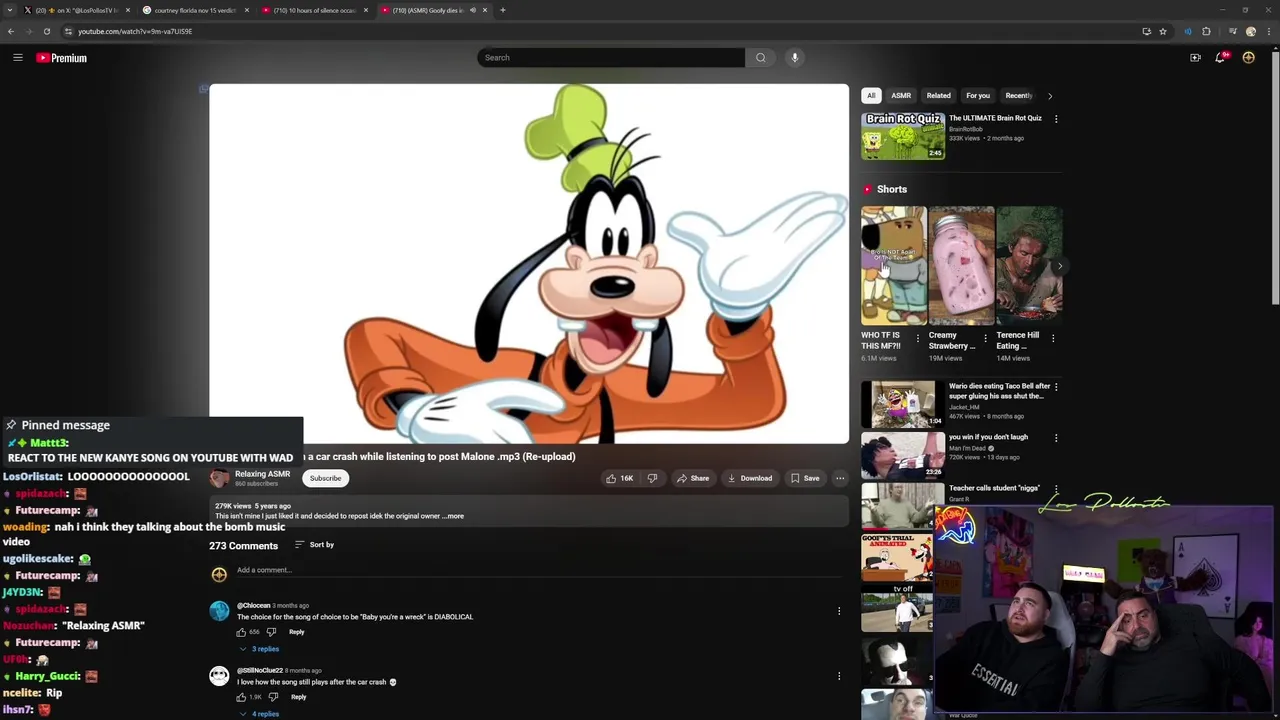Reply to @Chiocean's comment
This screenshot has width=1280, height=720.
tap(296, 632)
